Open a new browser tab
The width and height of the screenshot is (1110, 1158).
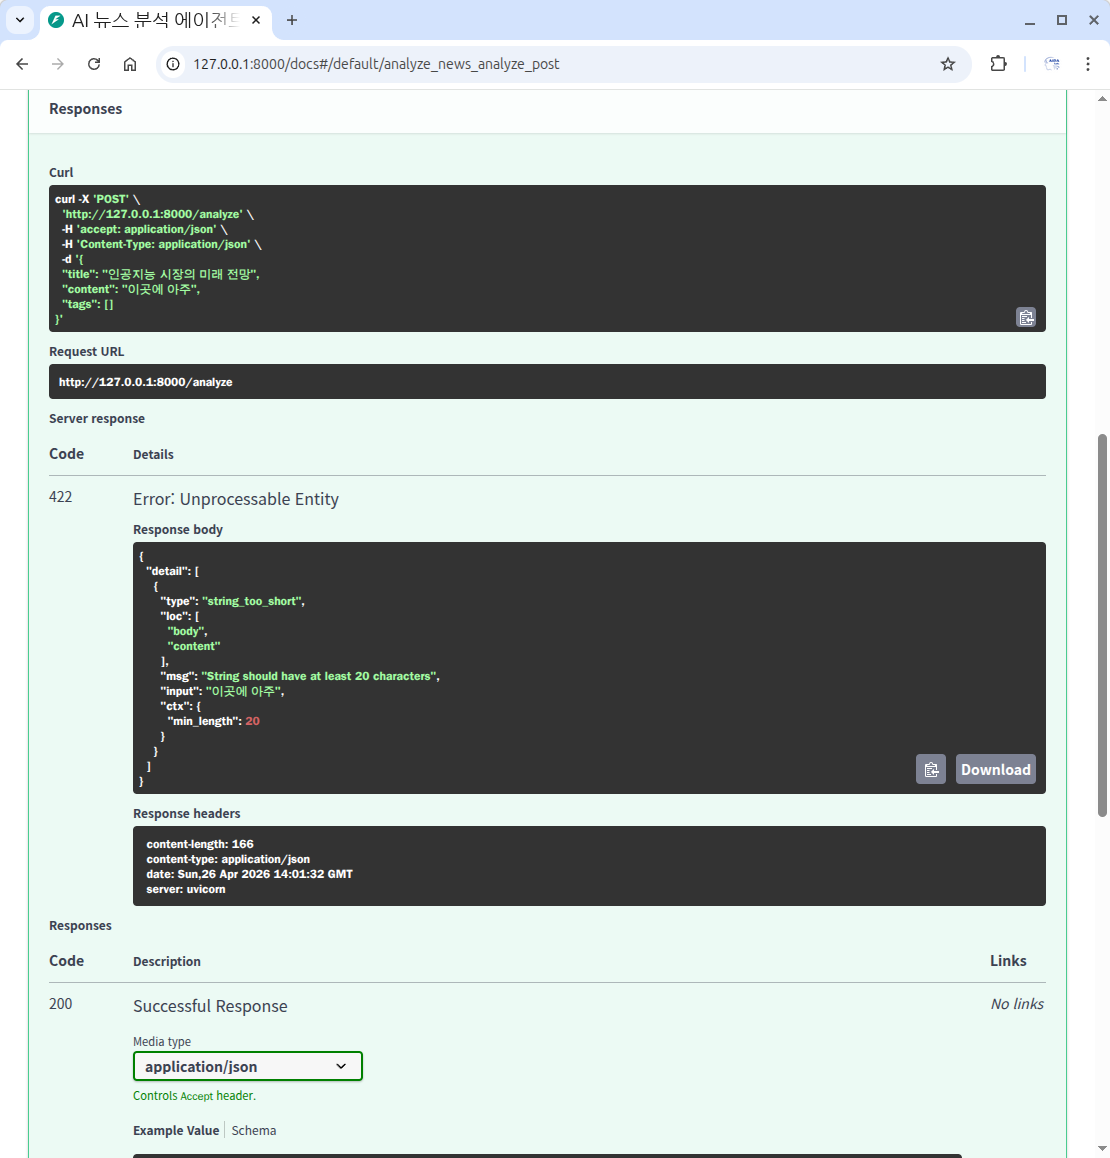point(292,20)
